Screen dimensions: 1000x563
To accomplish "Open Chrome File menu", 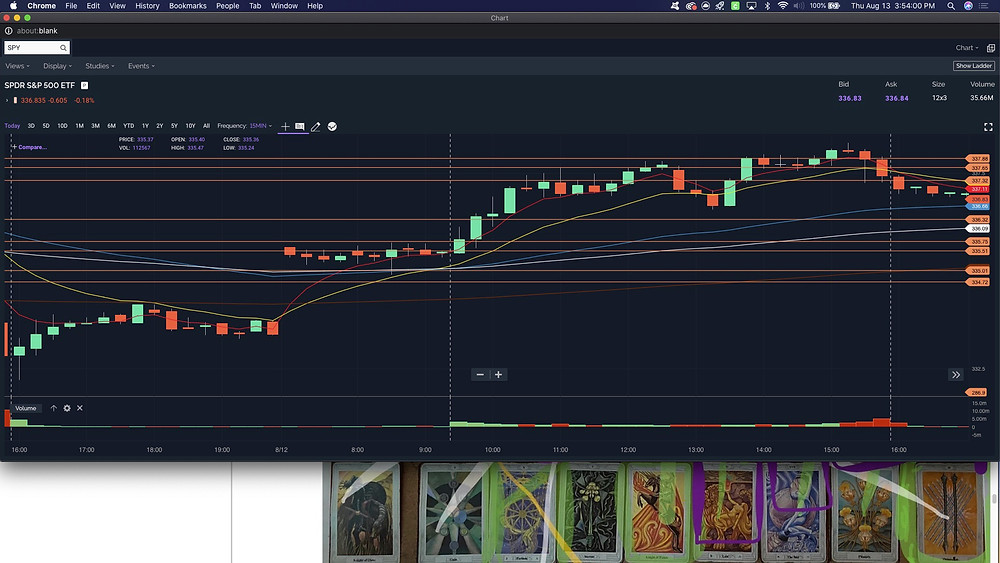I will tap(71, 6).
